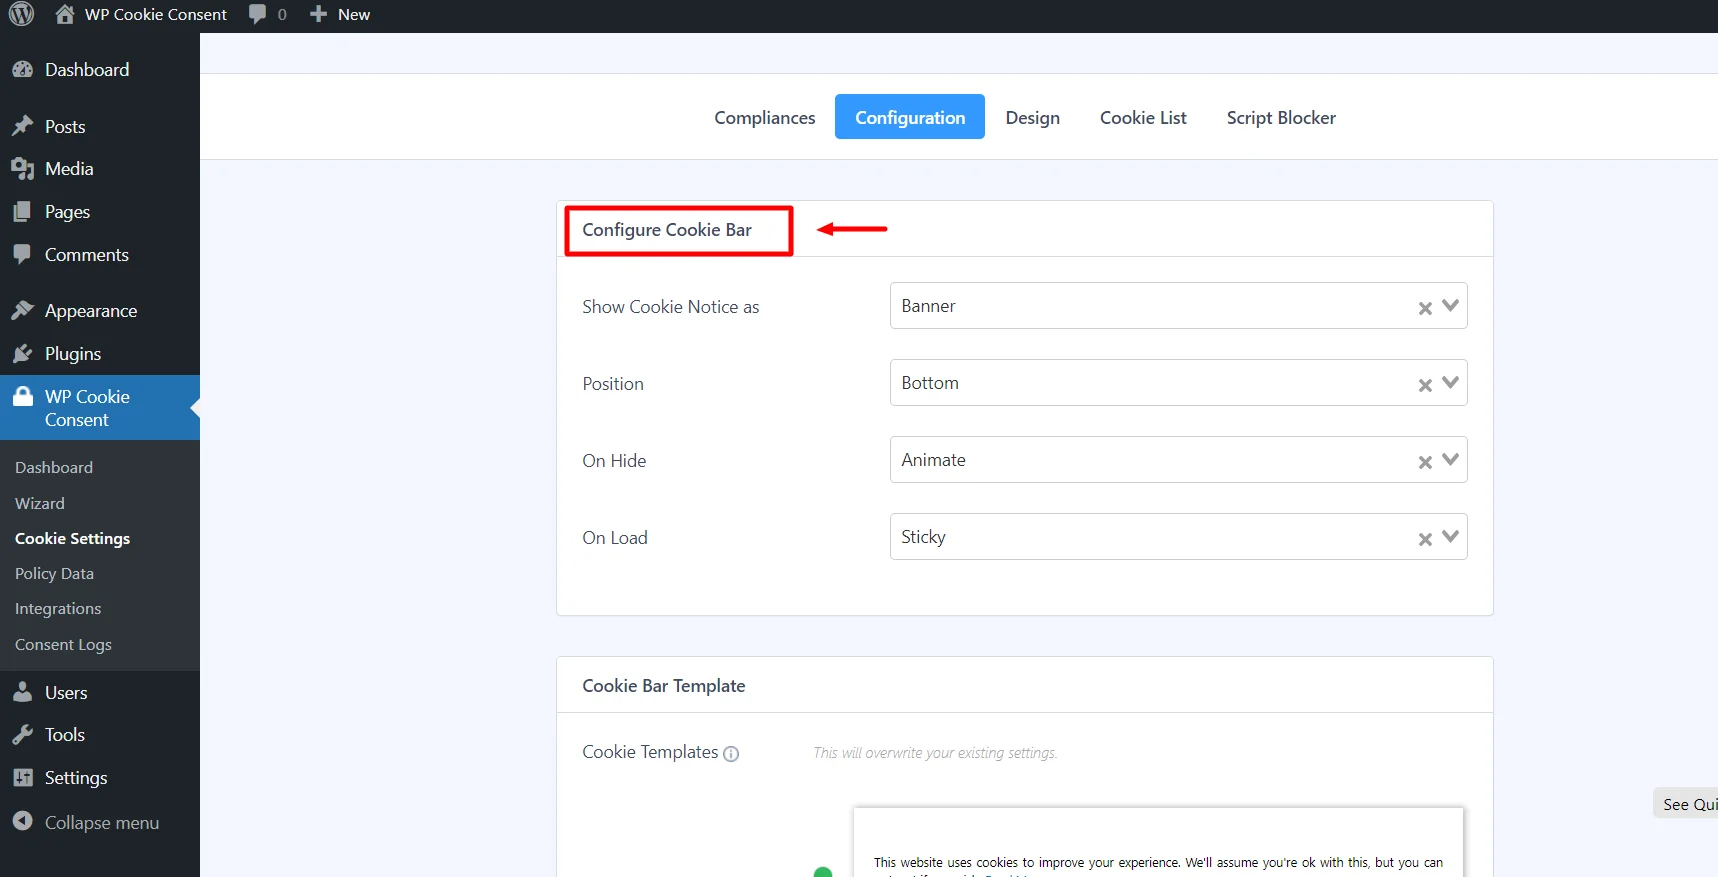
Task: Click the WP Cookie Consent lock icon
Action: coord(22,397)
